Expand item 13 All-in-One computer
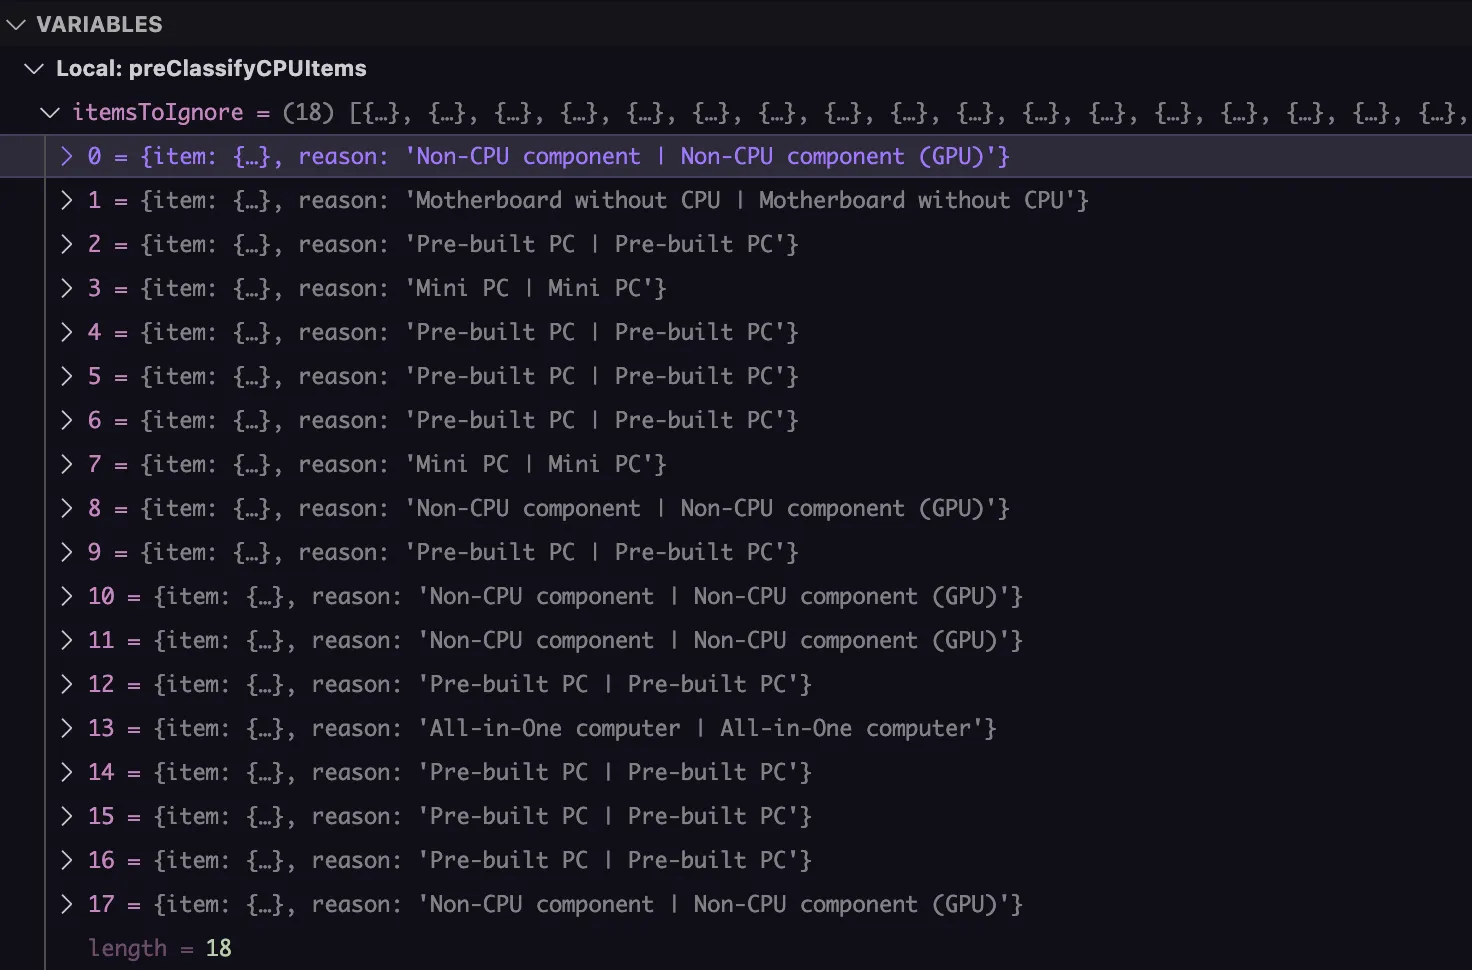This screenshot has height=970, width=1472. pos(66,729)
